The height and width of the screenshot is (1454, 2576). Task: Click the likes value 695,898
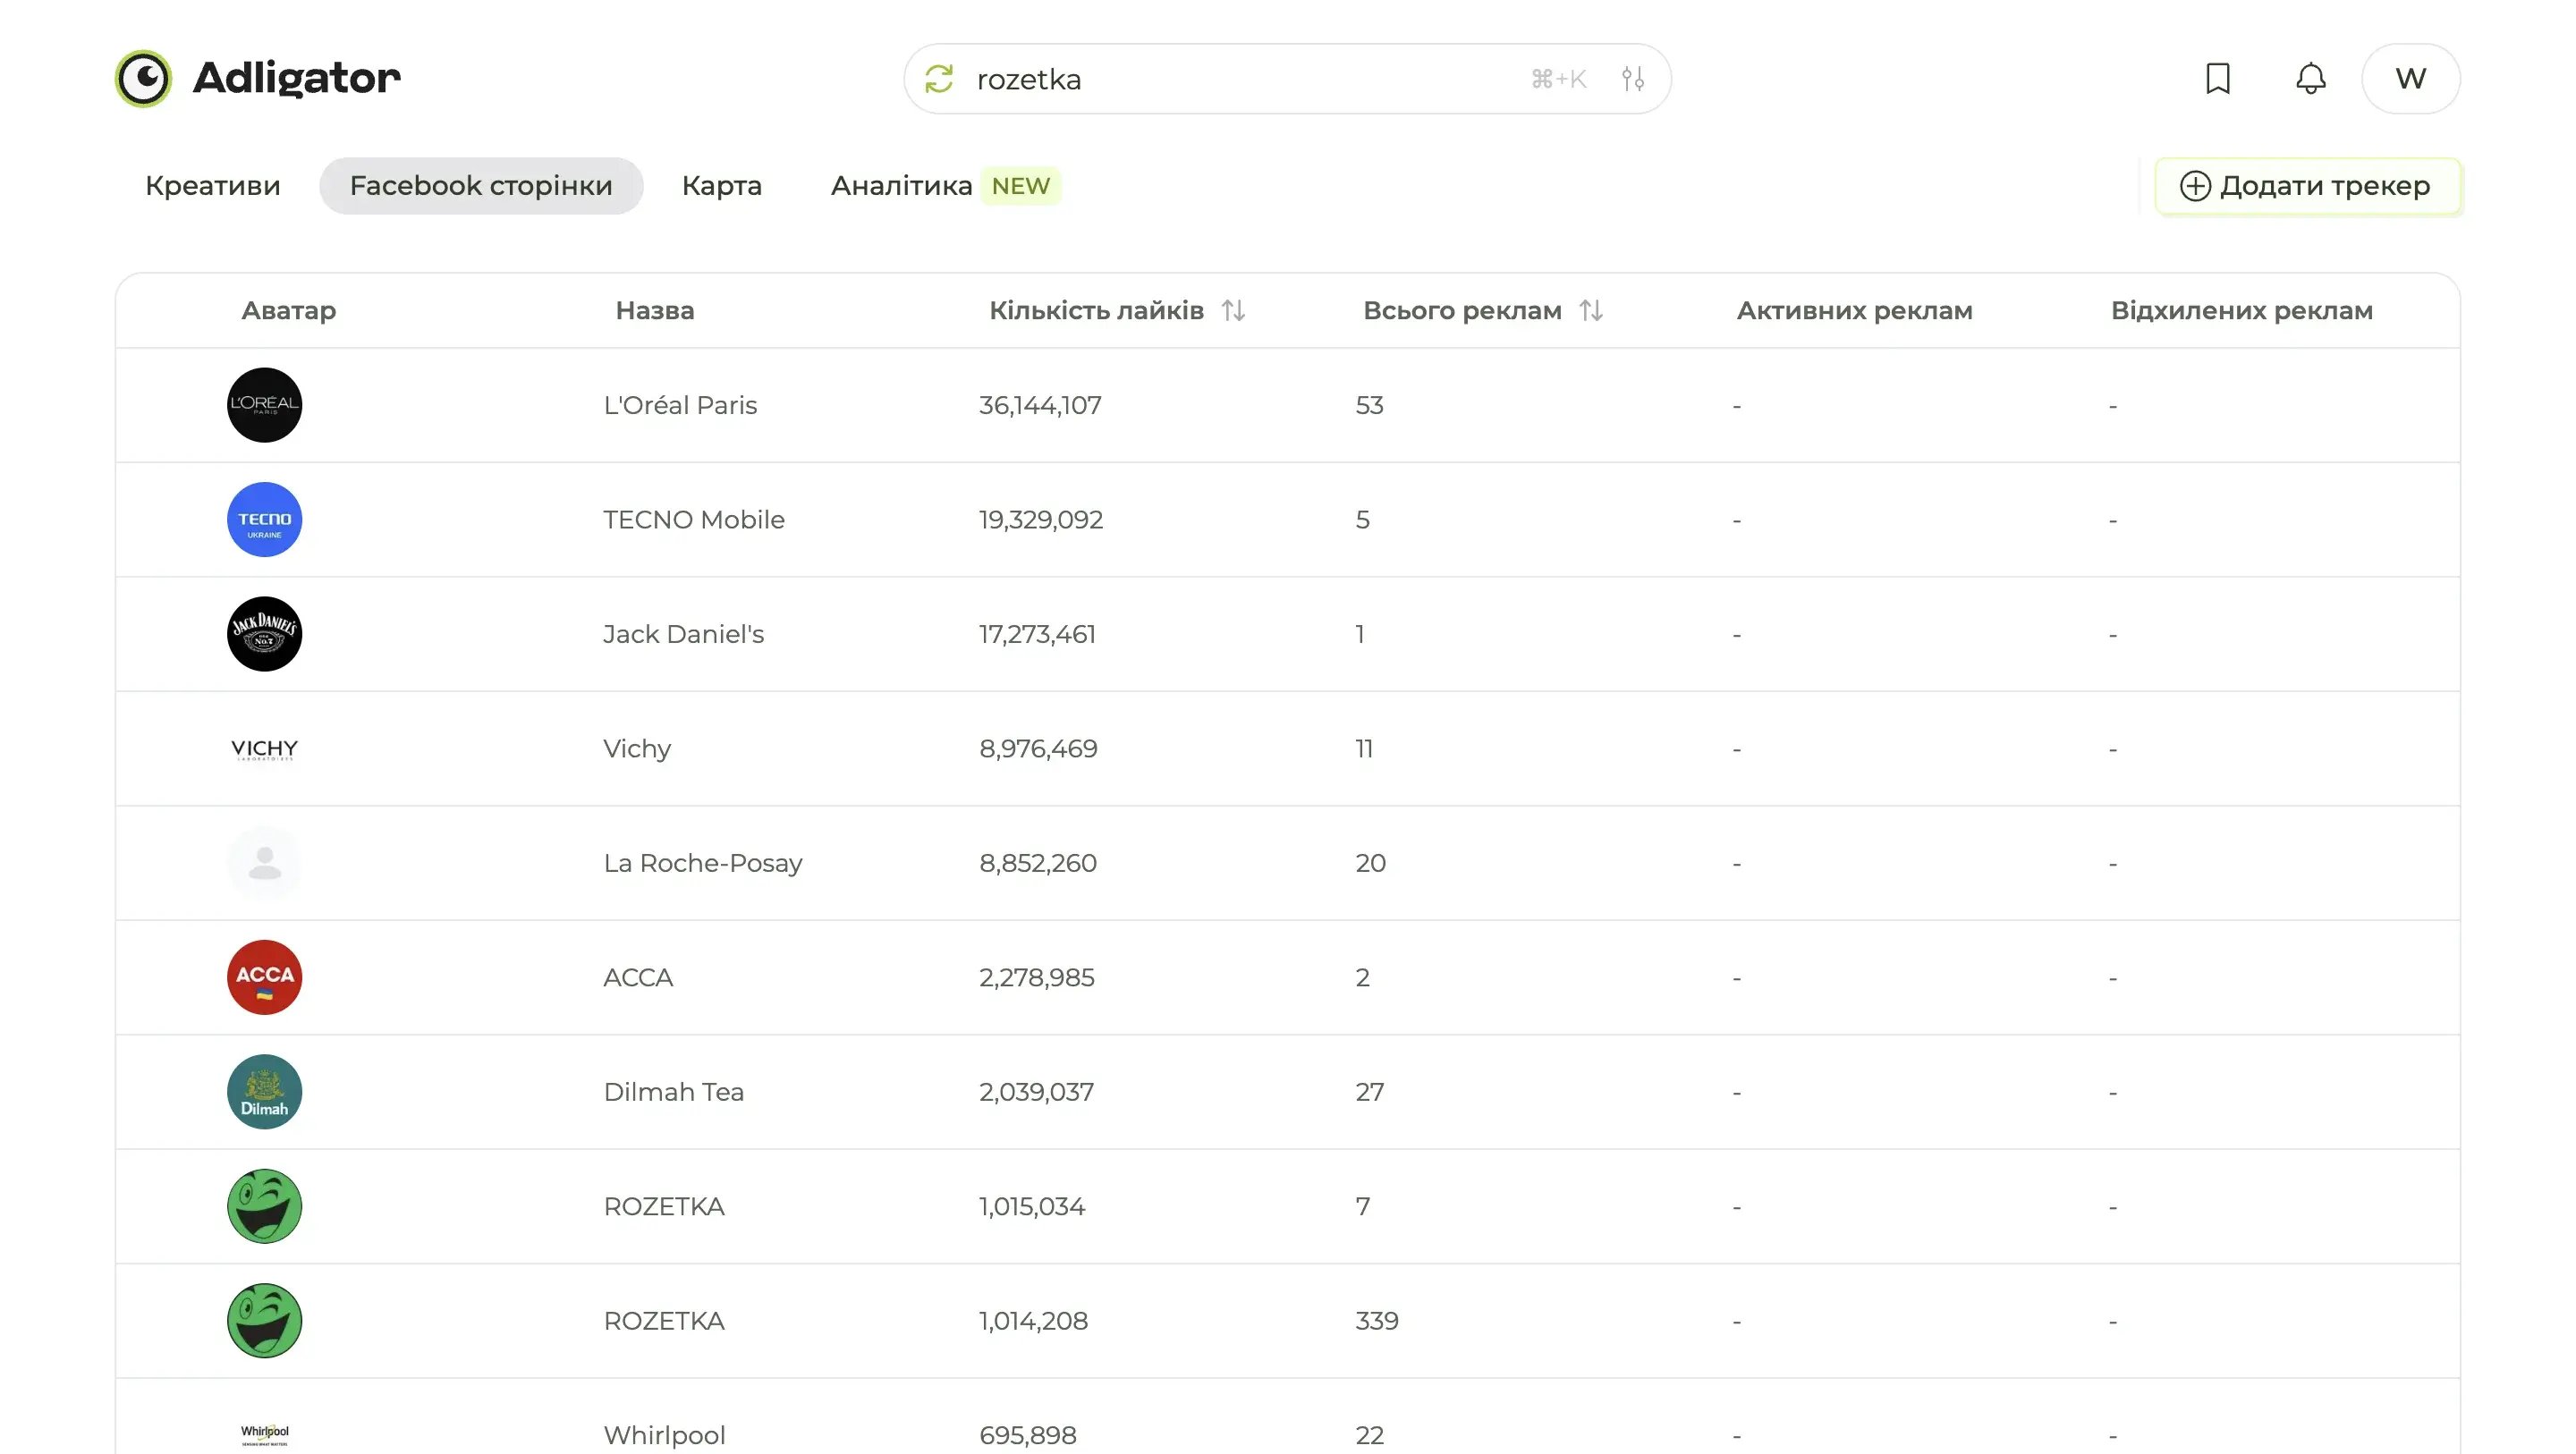coord(1028,1435)
